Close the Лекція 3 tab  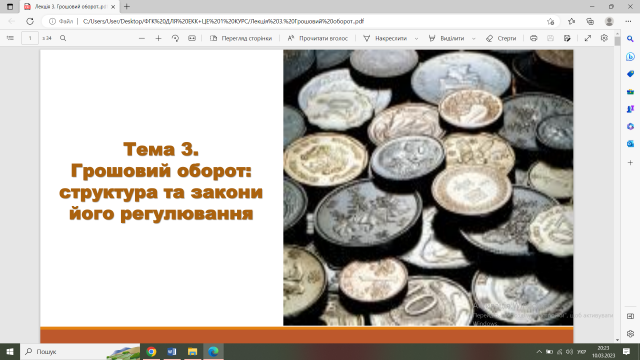(x=113, y=7)
